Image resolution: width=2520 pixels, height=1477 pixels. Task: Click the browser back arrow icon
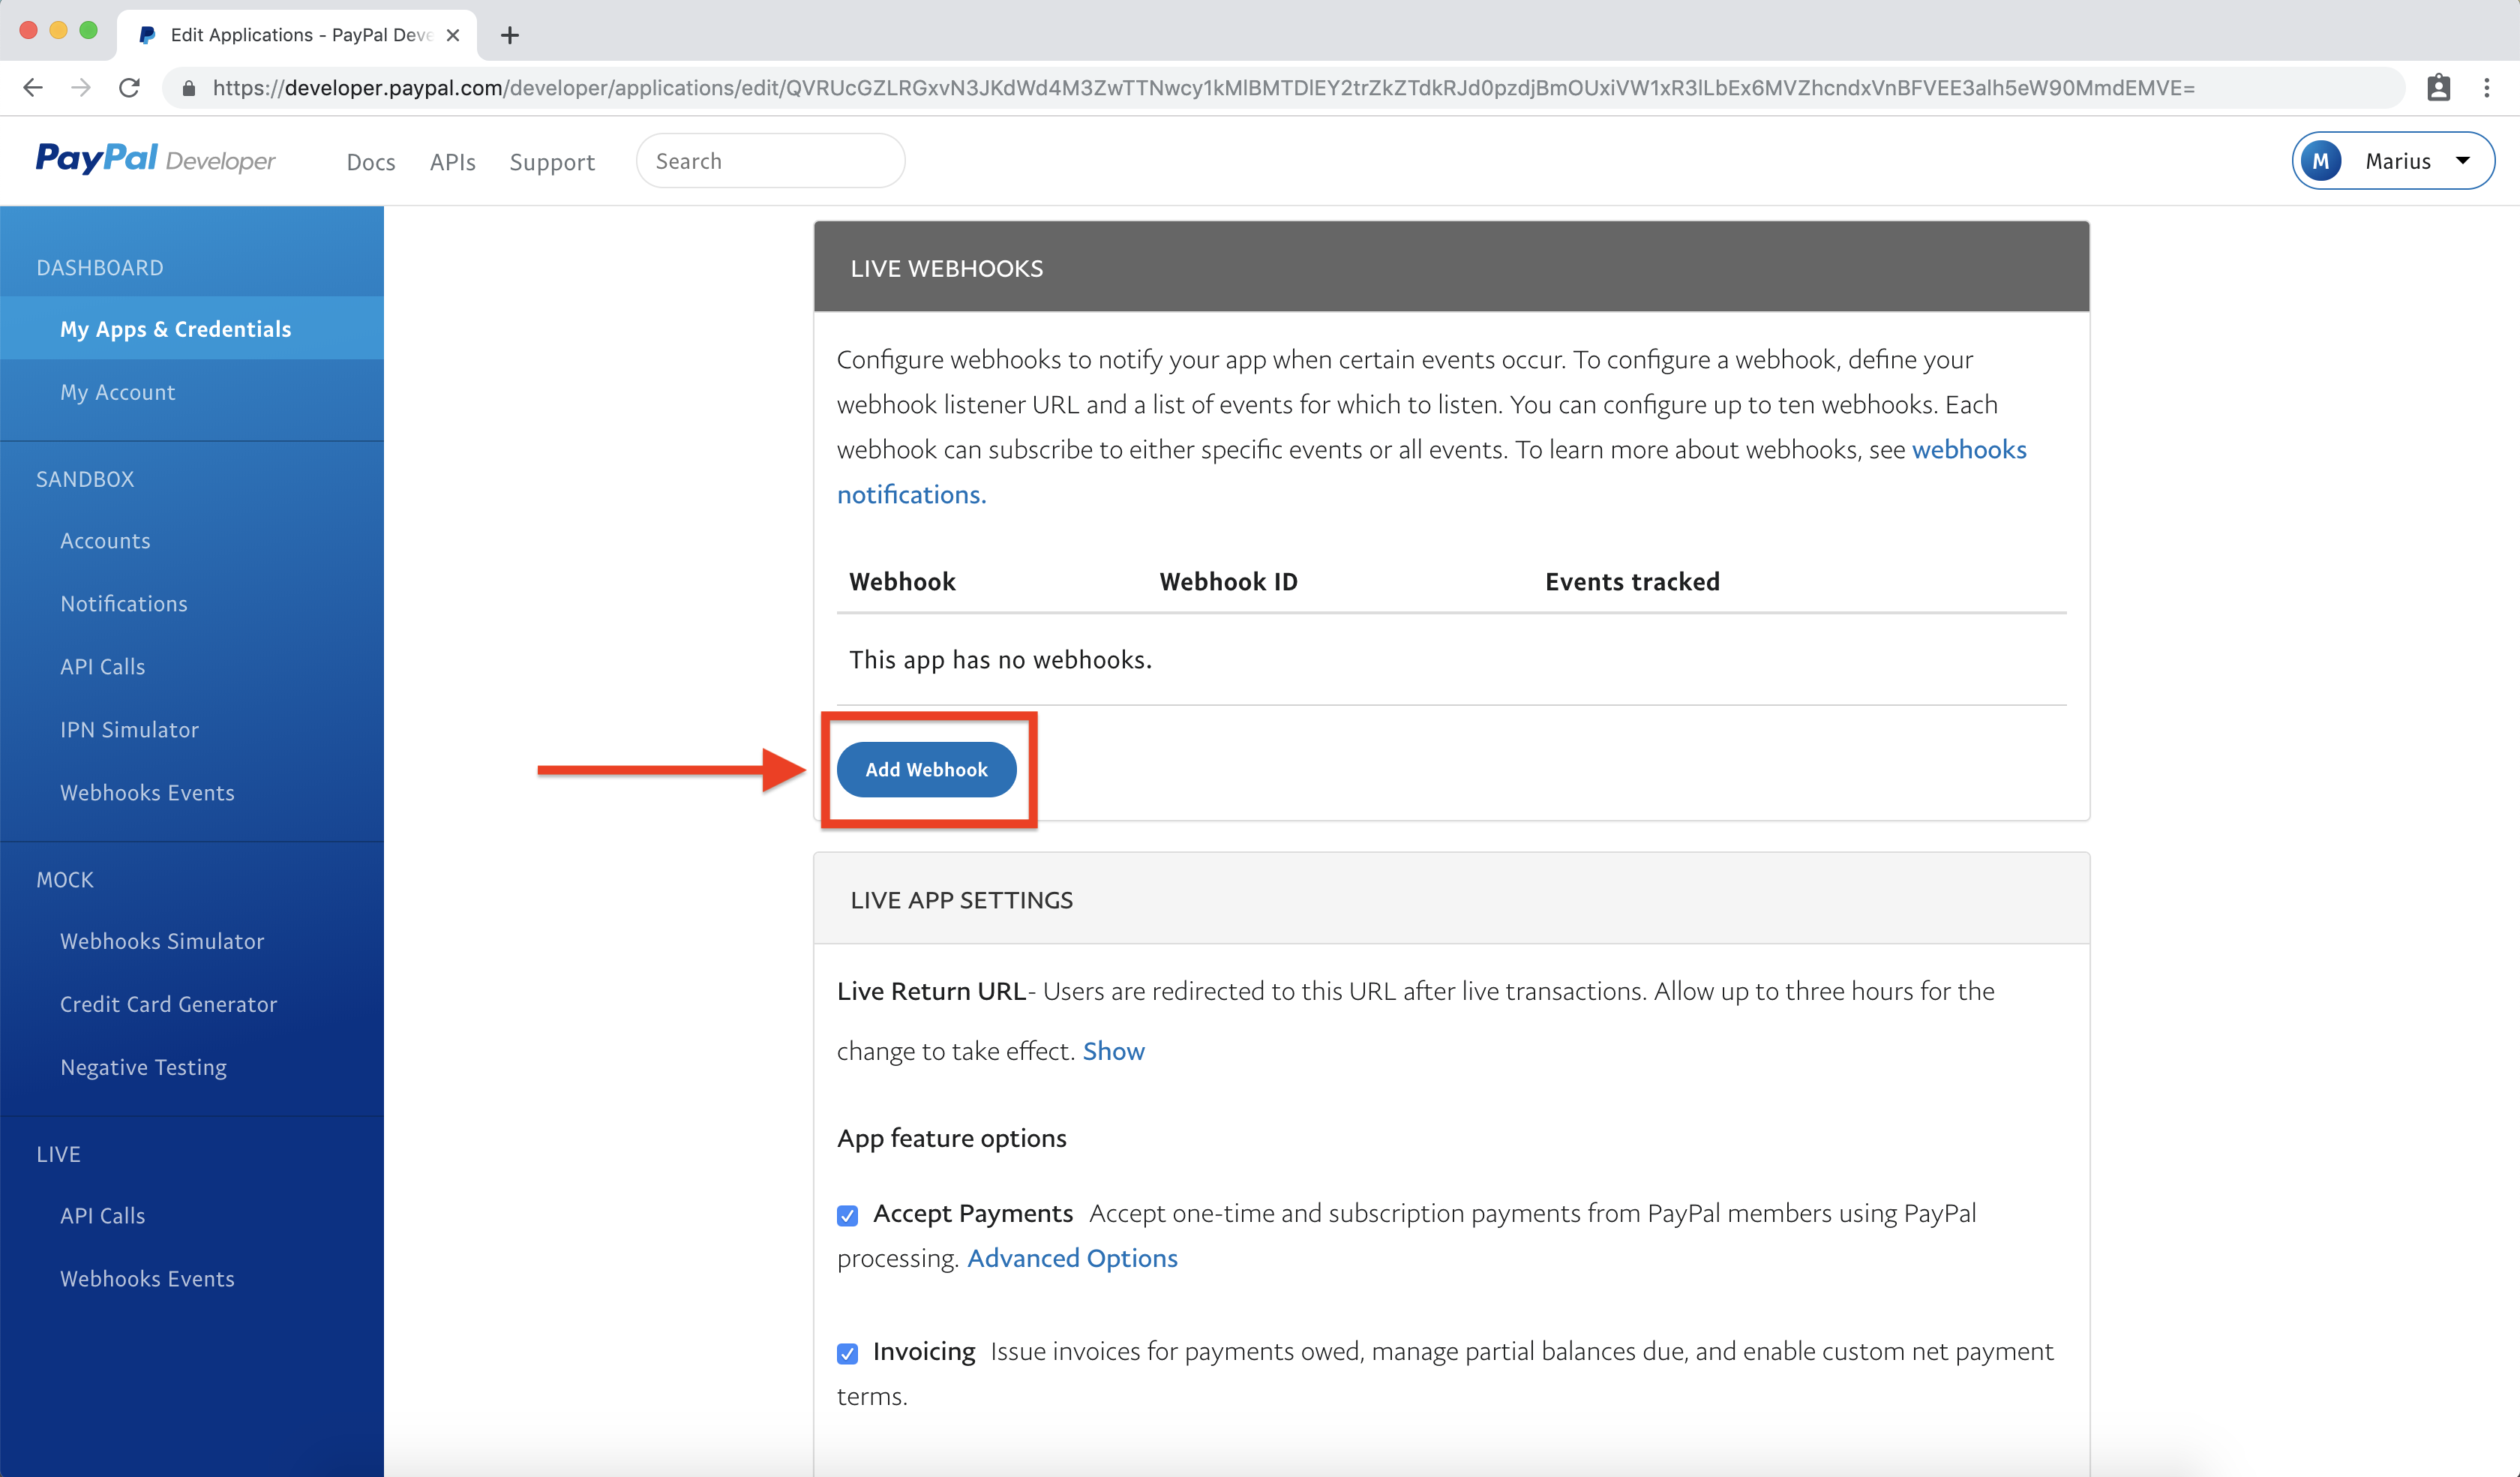tap(33, 88)
